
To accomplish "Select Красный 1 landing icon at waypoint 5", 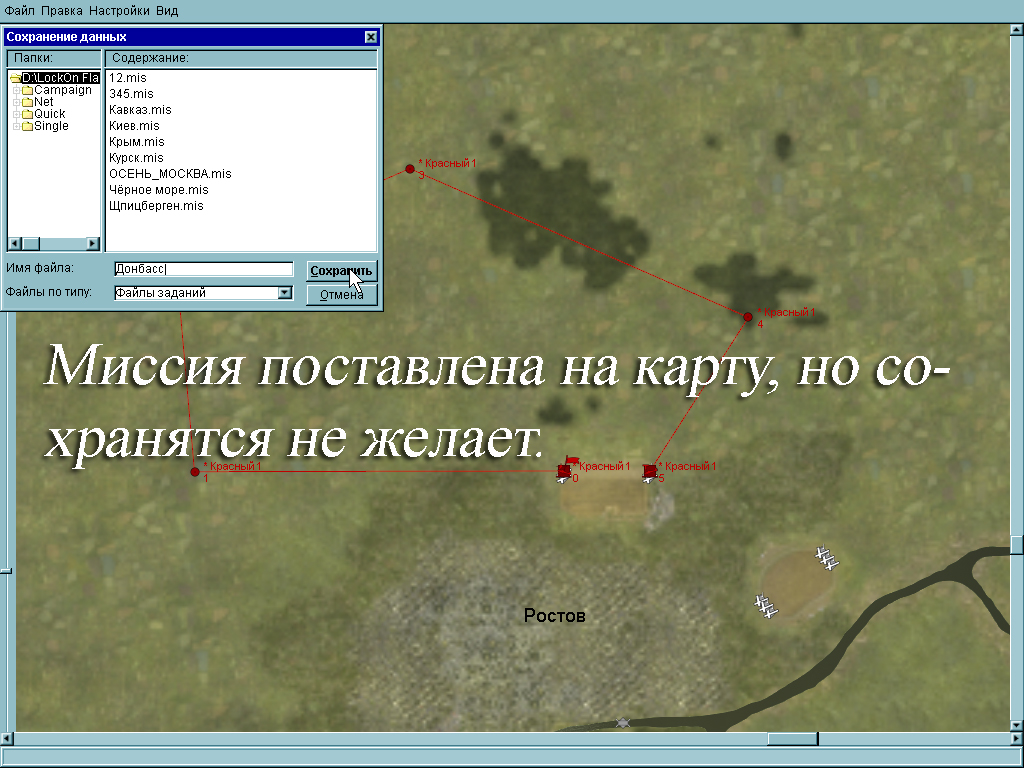I will (x=649, y=472).
